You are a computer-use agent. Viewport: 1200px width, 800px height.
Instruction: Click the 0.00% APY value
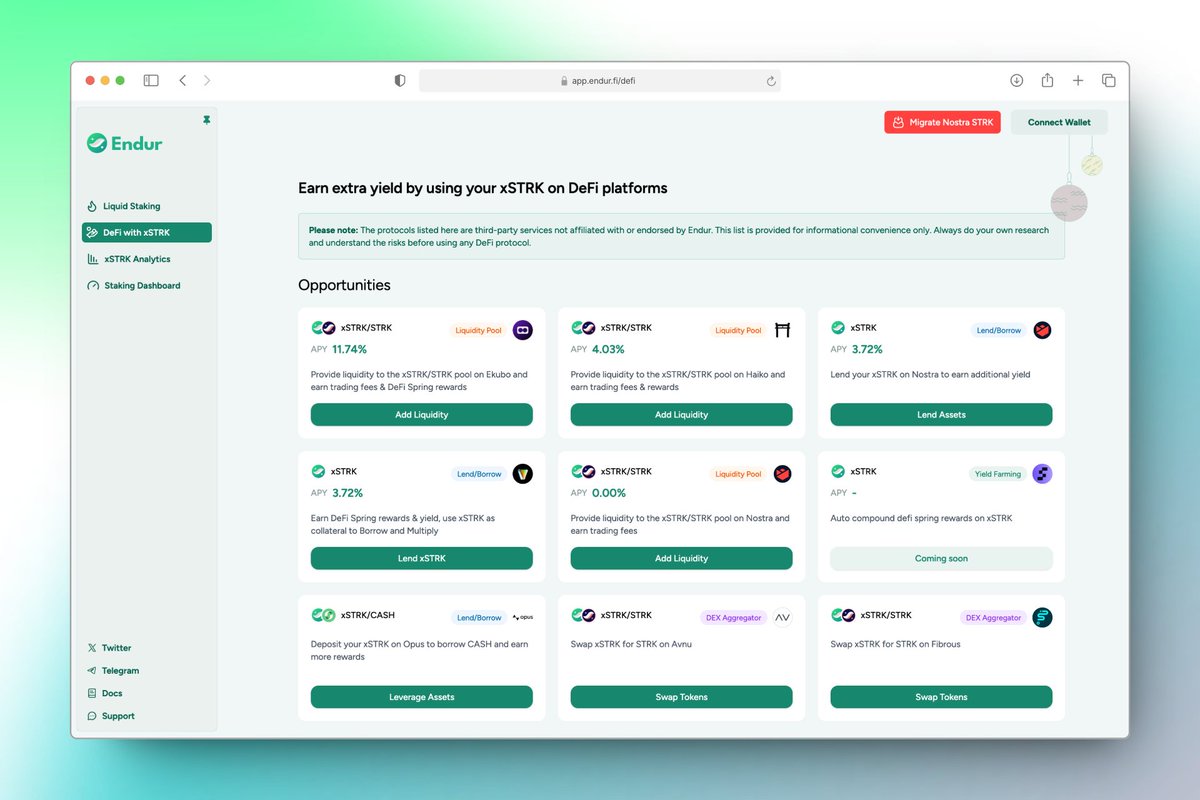click(609, 493)
